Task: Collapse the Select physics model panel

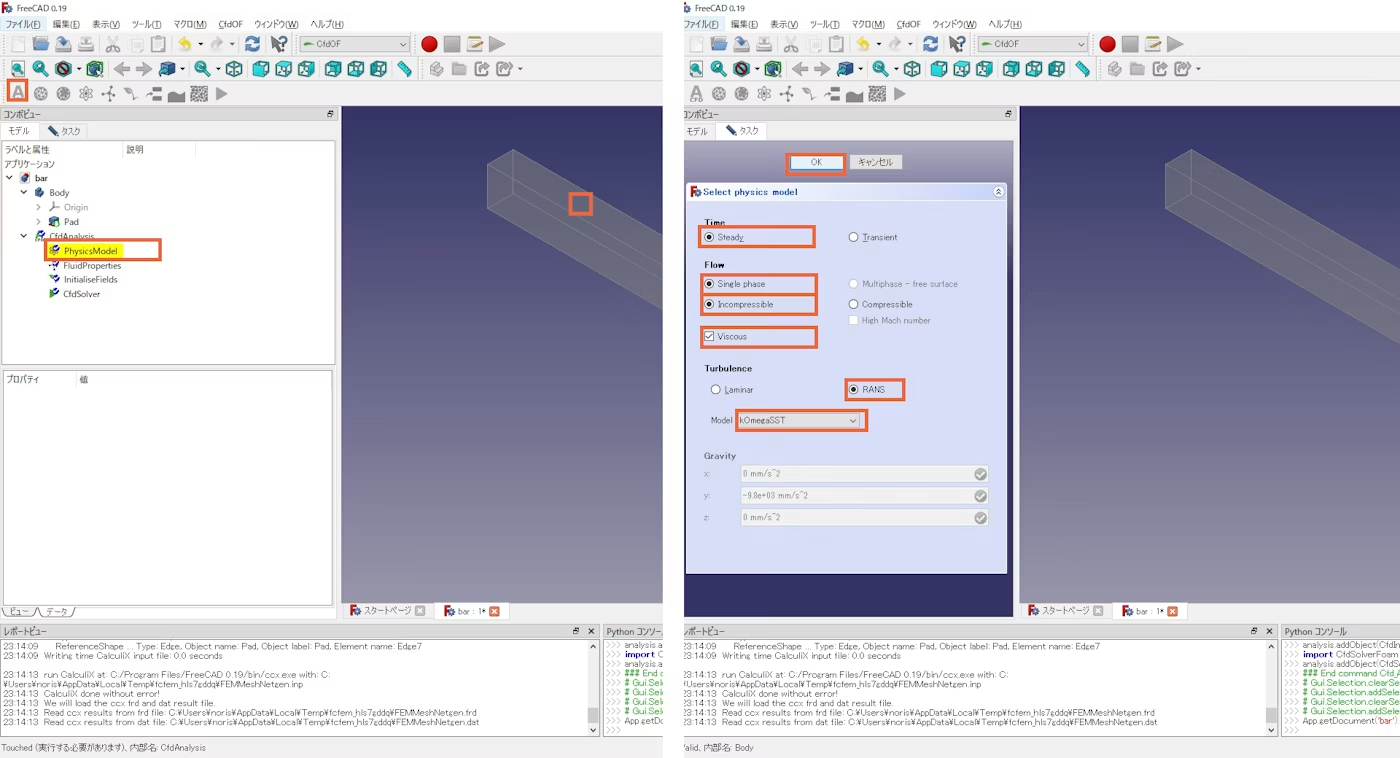Action: (x=998, y=192)
